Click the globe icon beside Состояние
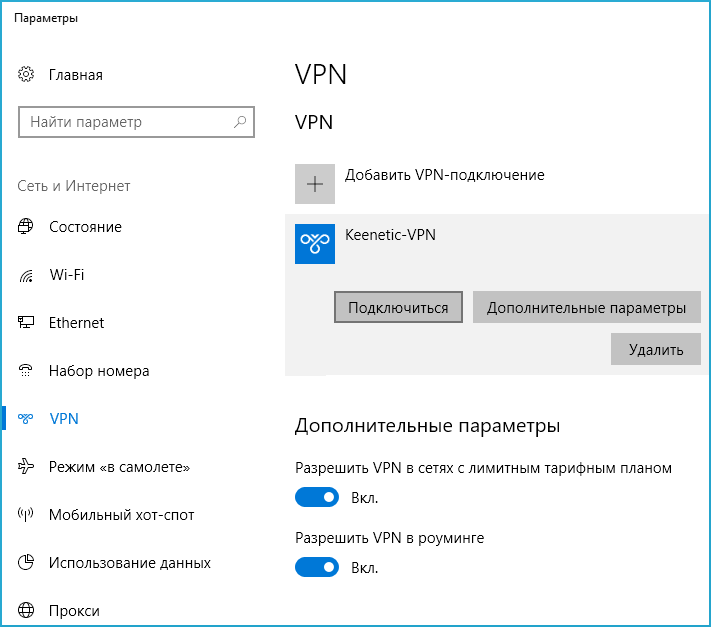This screenshot has width=711, height=627. click(27, 227)
